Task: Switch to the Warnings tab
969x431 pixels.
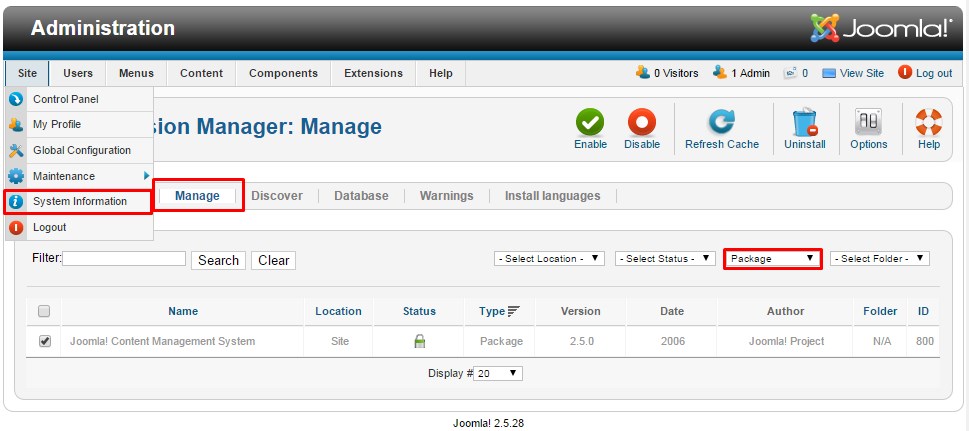Action: point(446,195)
